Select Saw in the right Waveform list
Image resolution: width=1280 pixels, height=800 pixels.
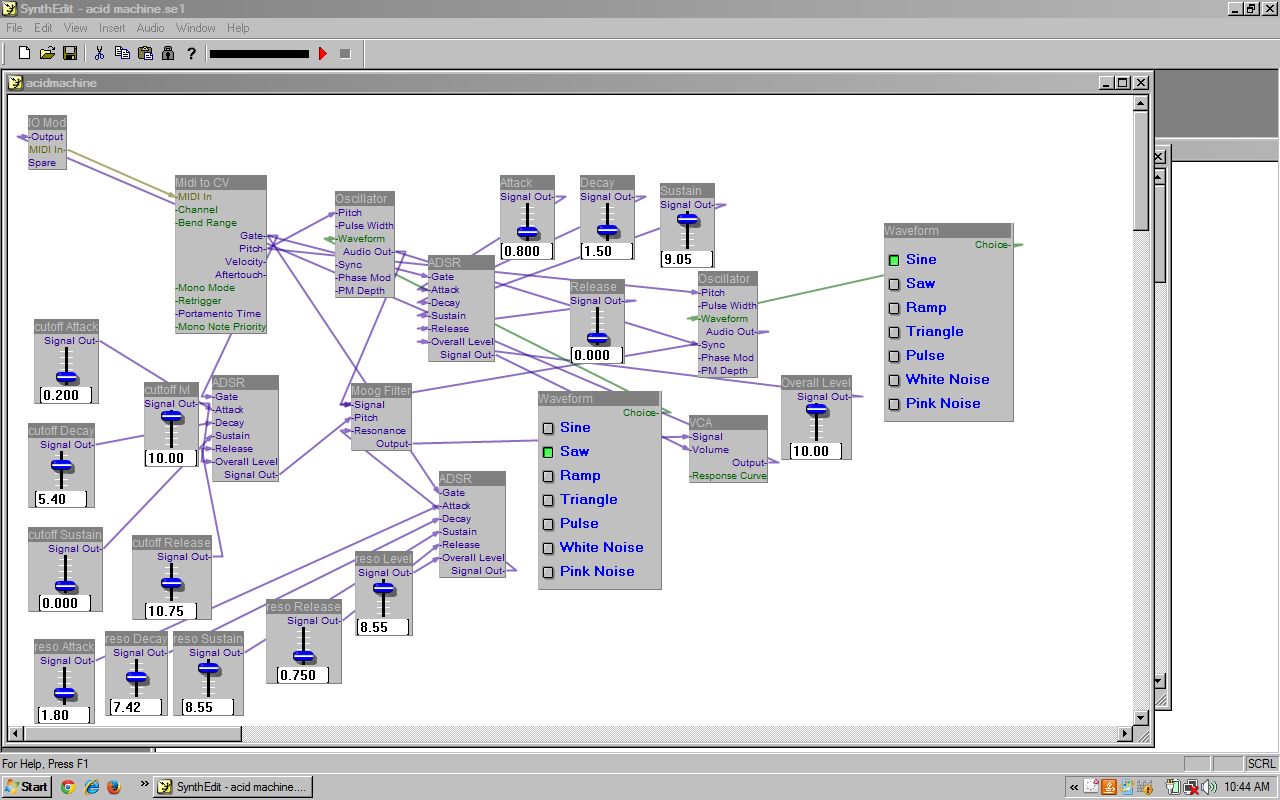click(911, 284)
